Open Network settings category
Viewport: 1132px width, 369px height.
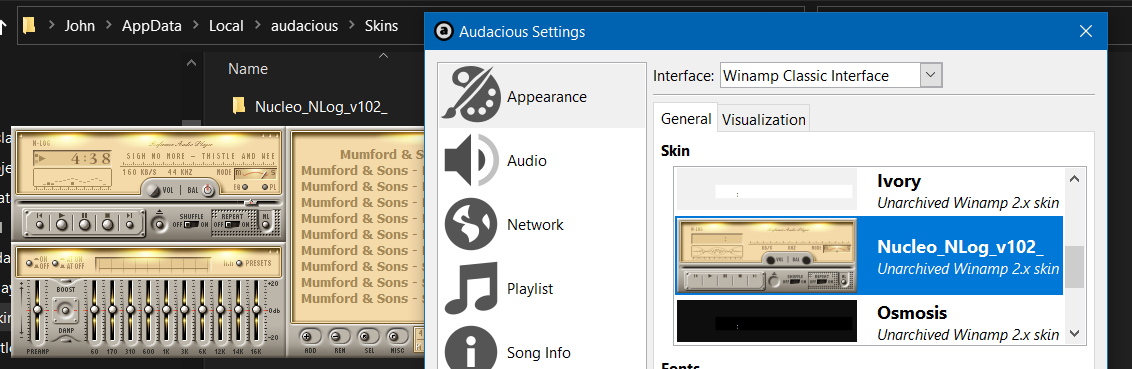[x=541, y=225]
